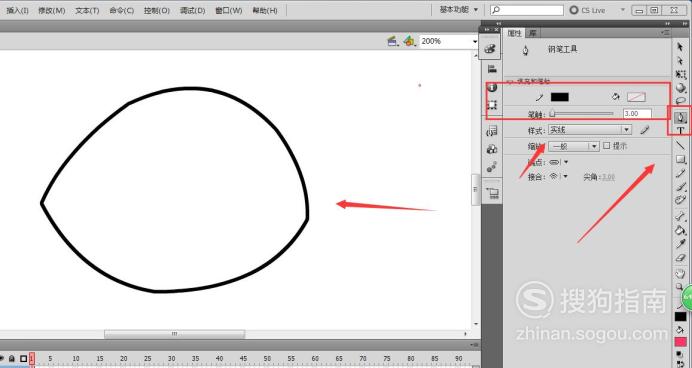Select the Lasso tool
Image resolution: width=692 pixels, height=368 pixels.
pyautogui.click(x=680, y=101)
